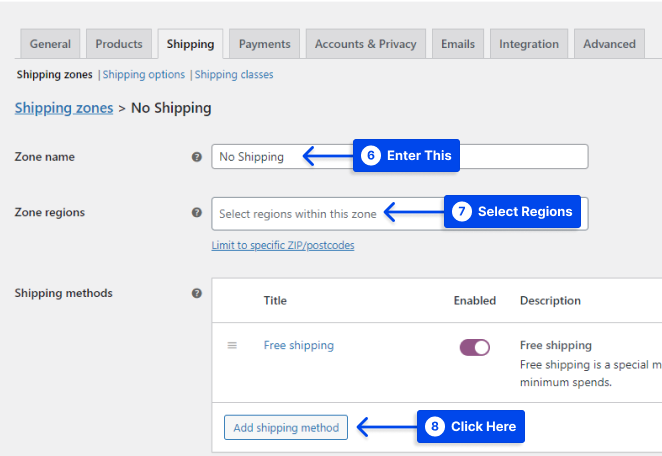This screenshot has height=456, width=662.
Task: Disable the Free shipping enabled toggle
Action: [475, 347]
